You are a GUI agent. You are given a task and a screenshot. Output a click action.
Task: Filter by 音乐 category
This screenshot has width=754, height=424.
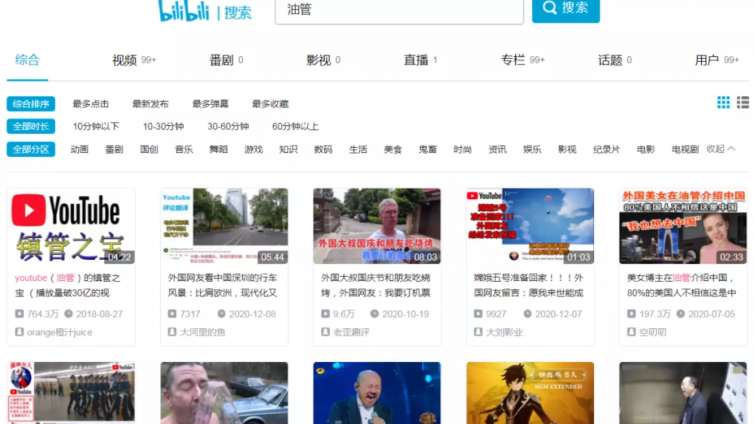coord(184,150)
